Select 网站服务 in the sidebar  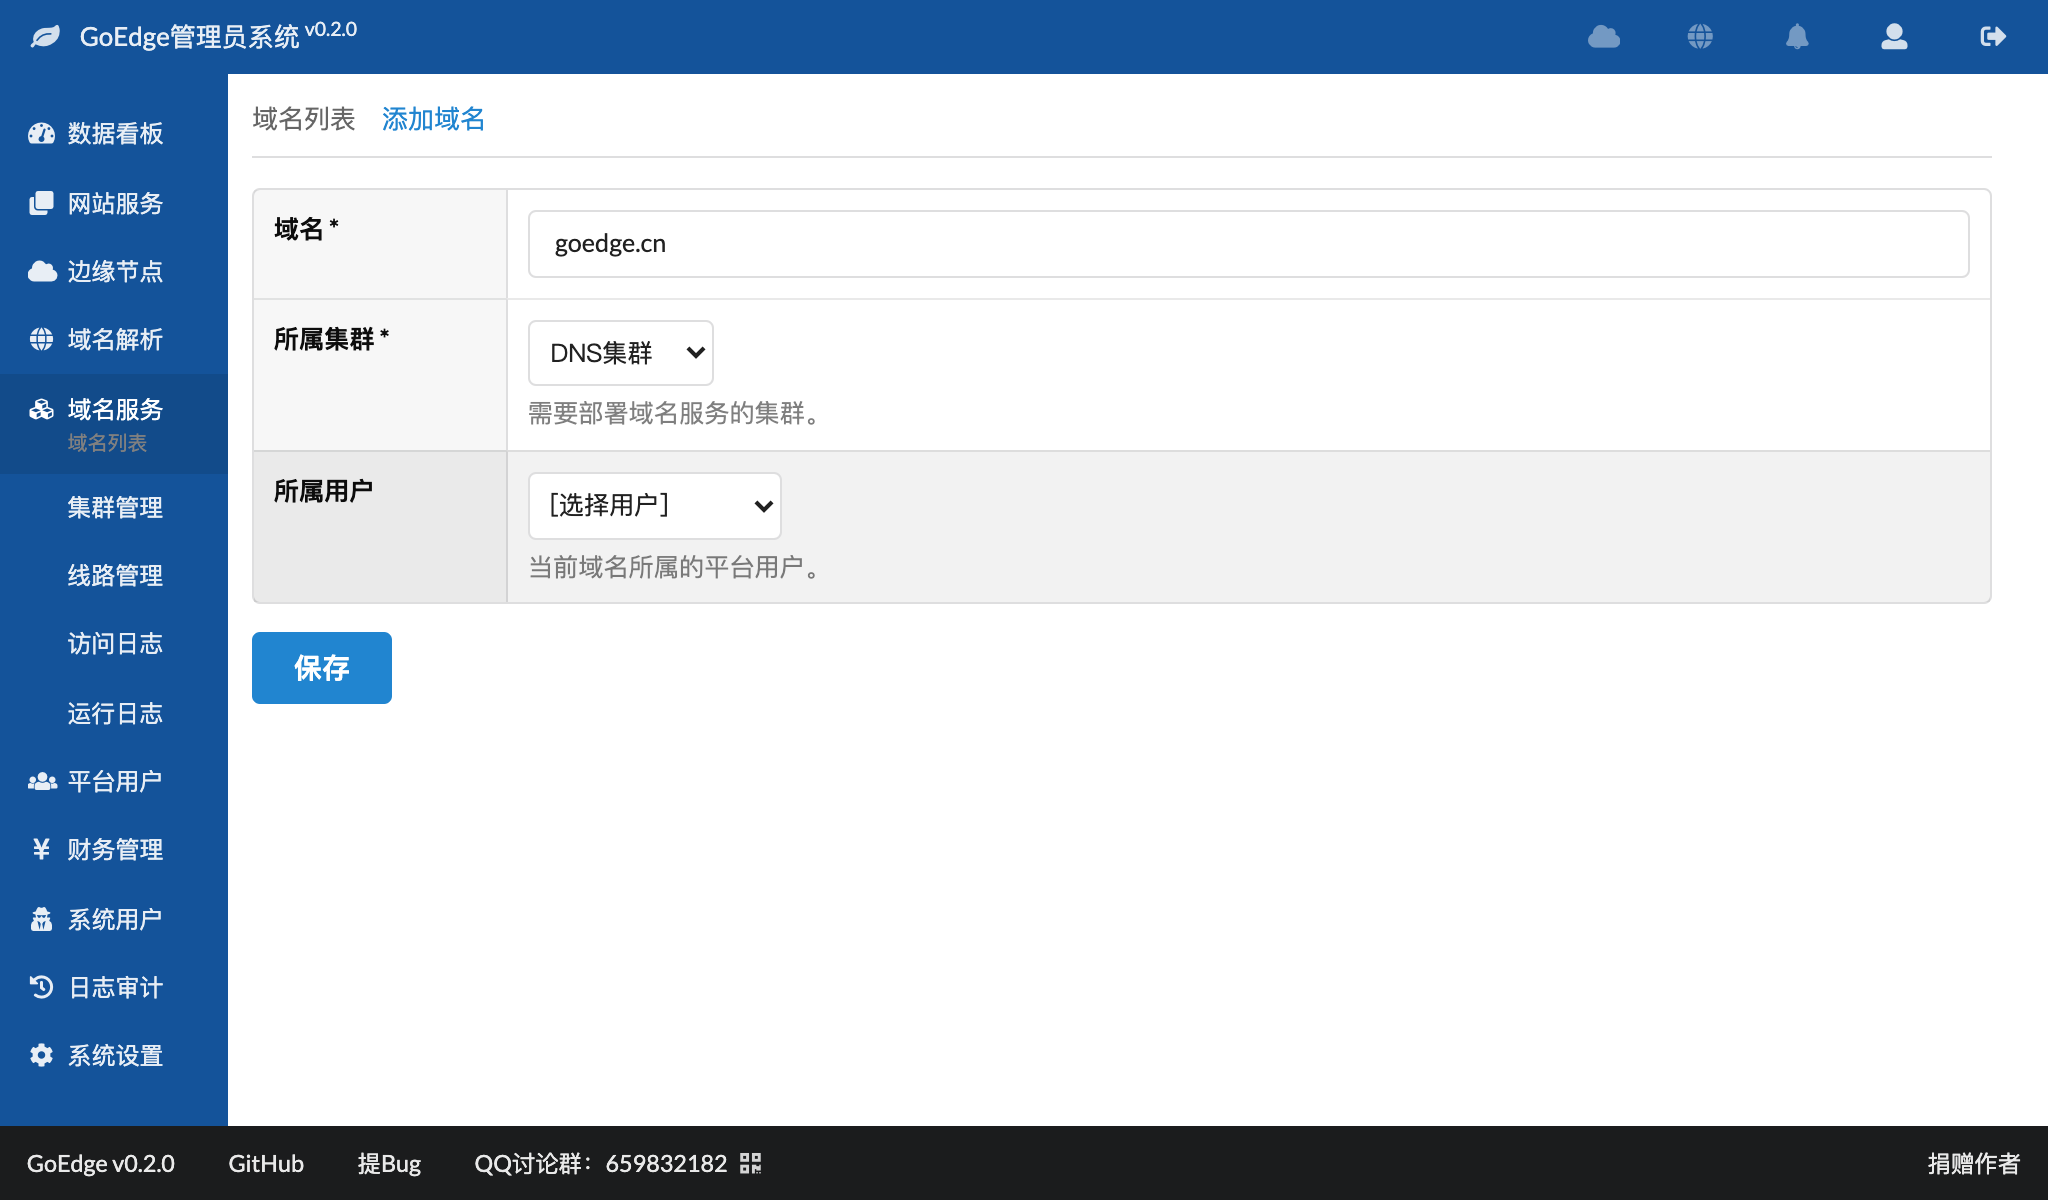click(x=114, y=203)
